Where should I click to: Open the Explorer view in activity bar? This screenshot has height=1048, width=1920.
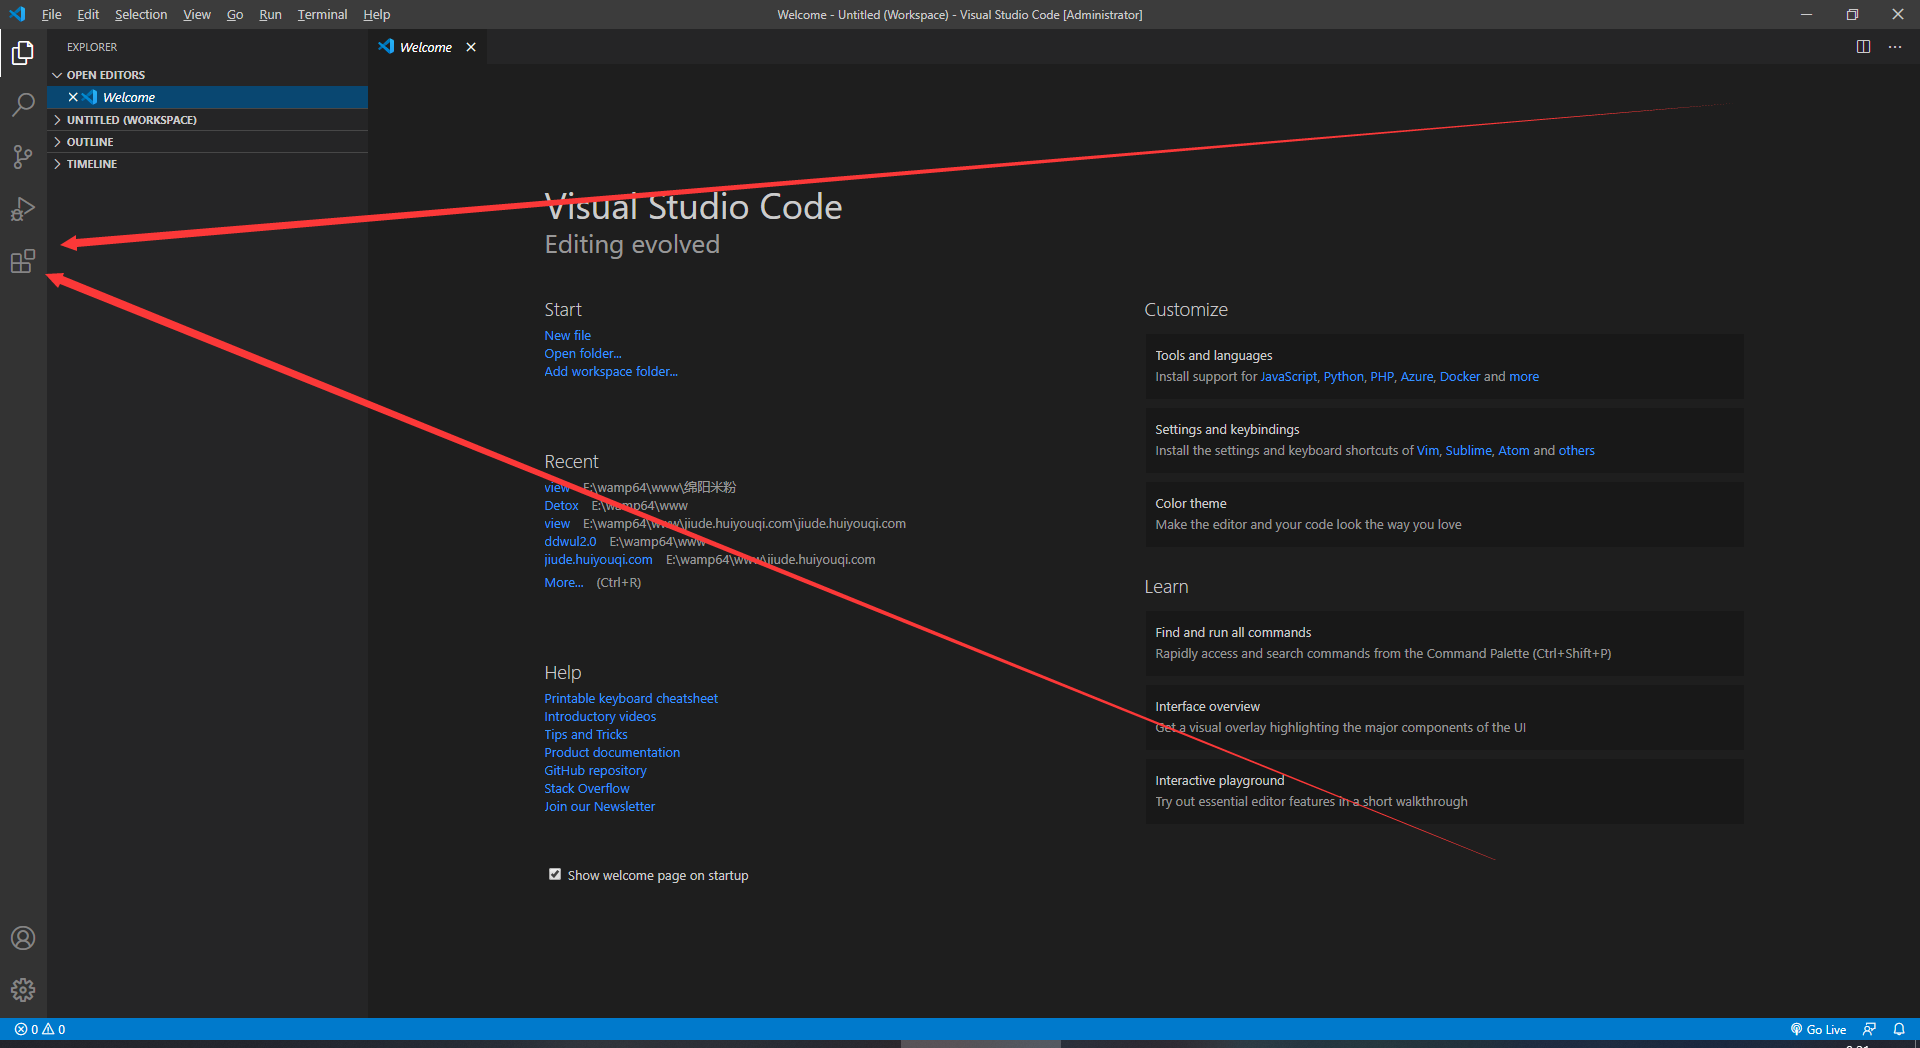[23, 52]
